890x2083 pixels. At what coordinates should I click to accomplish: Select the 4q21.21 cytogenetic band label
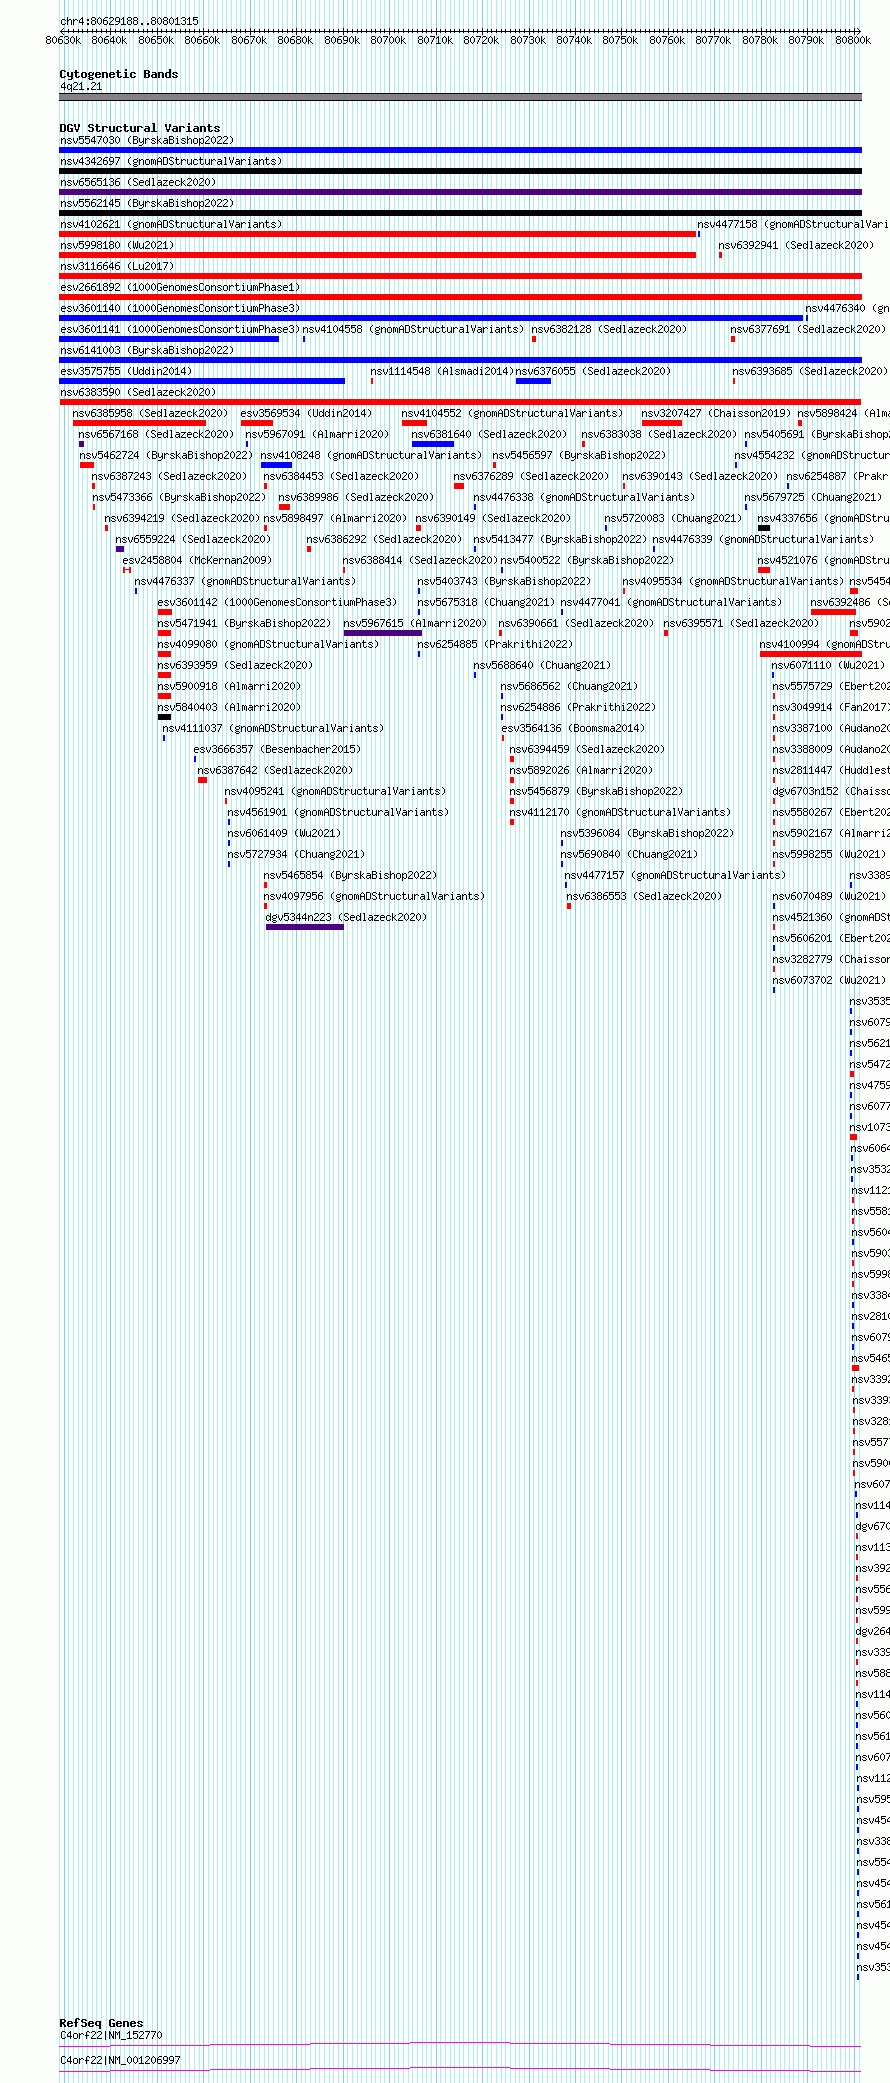point(81,86)
